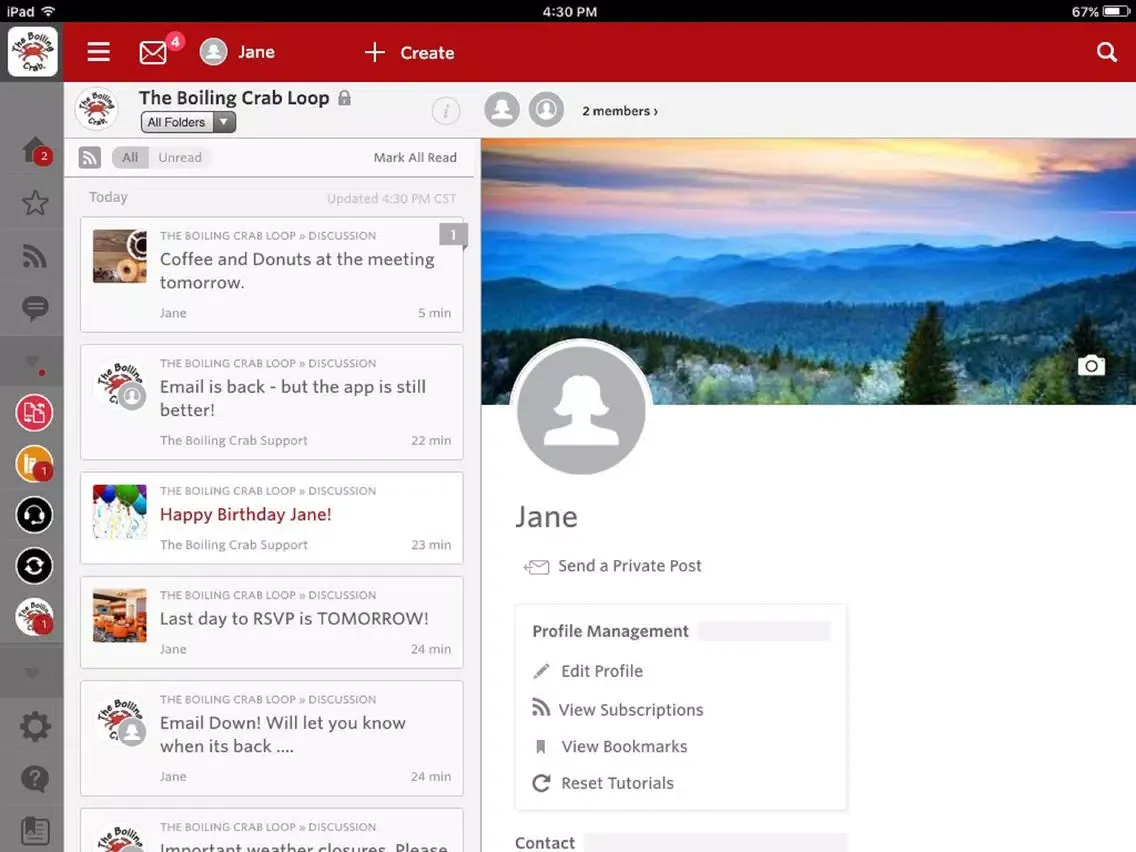
Task: Open the All Folders dropdown
Action: pos(188,122)
